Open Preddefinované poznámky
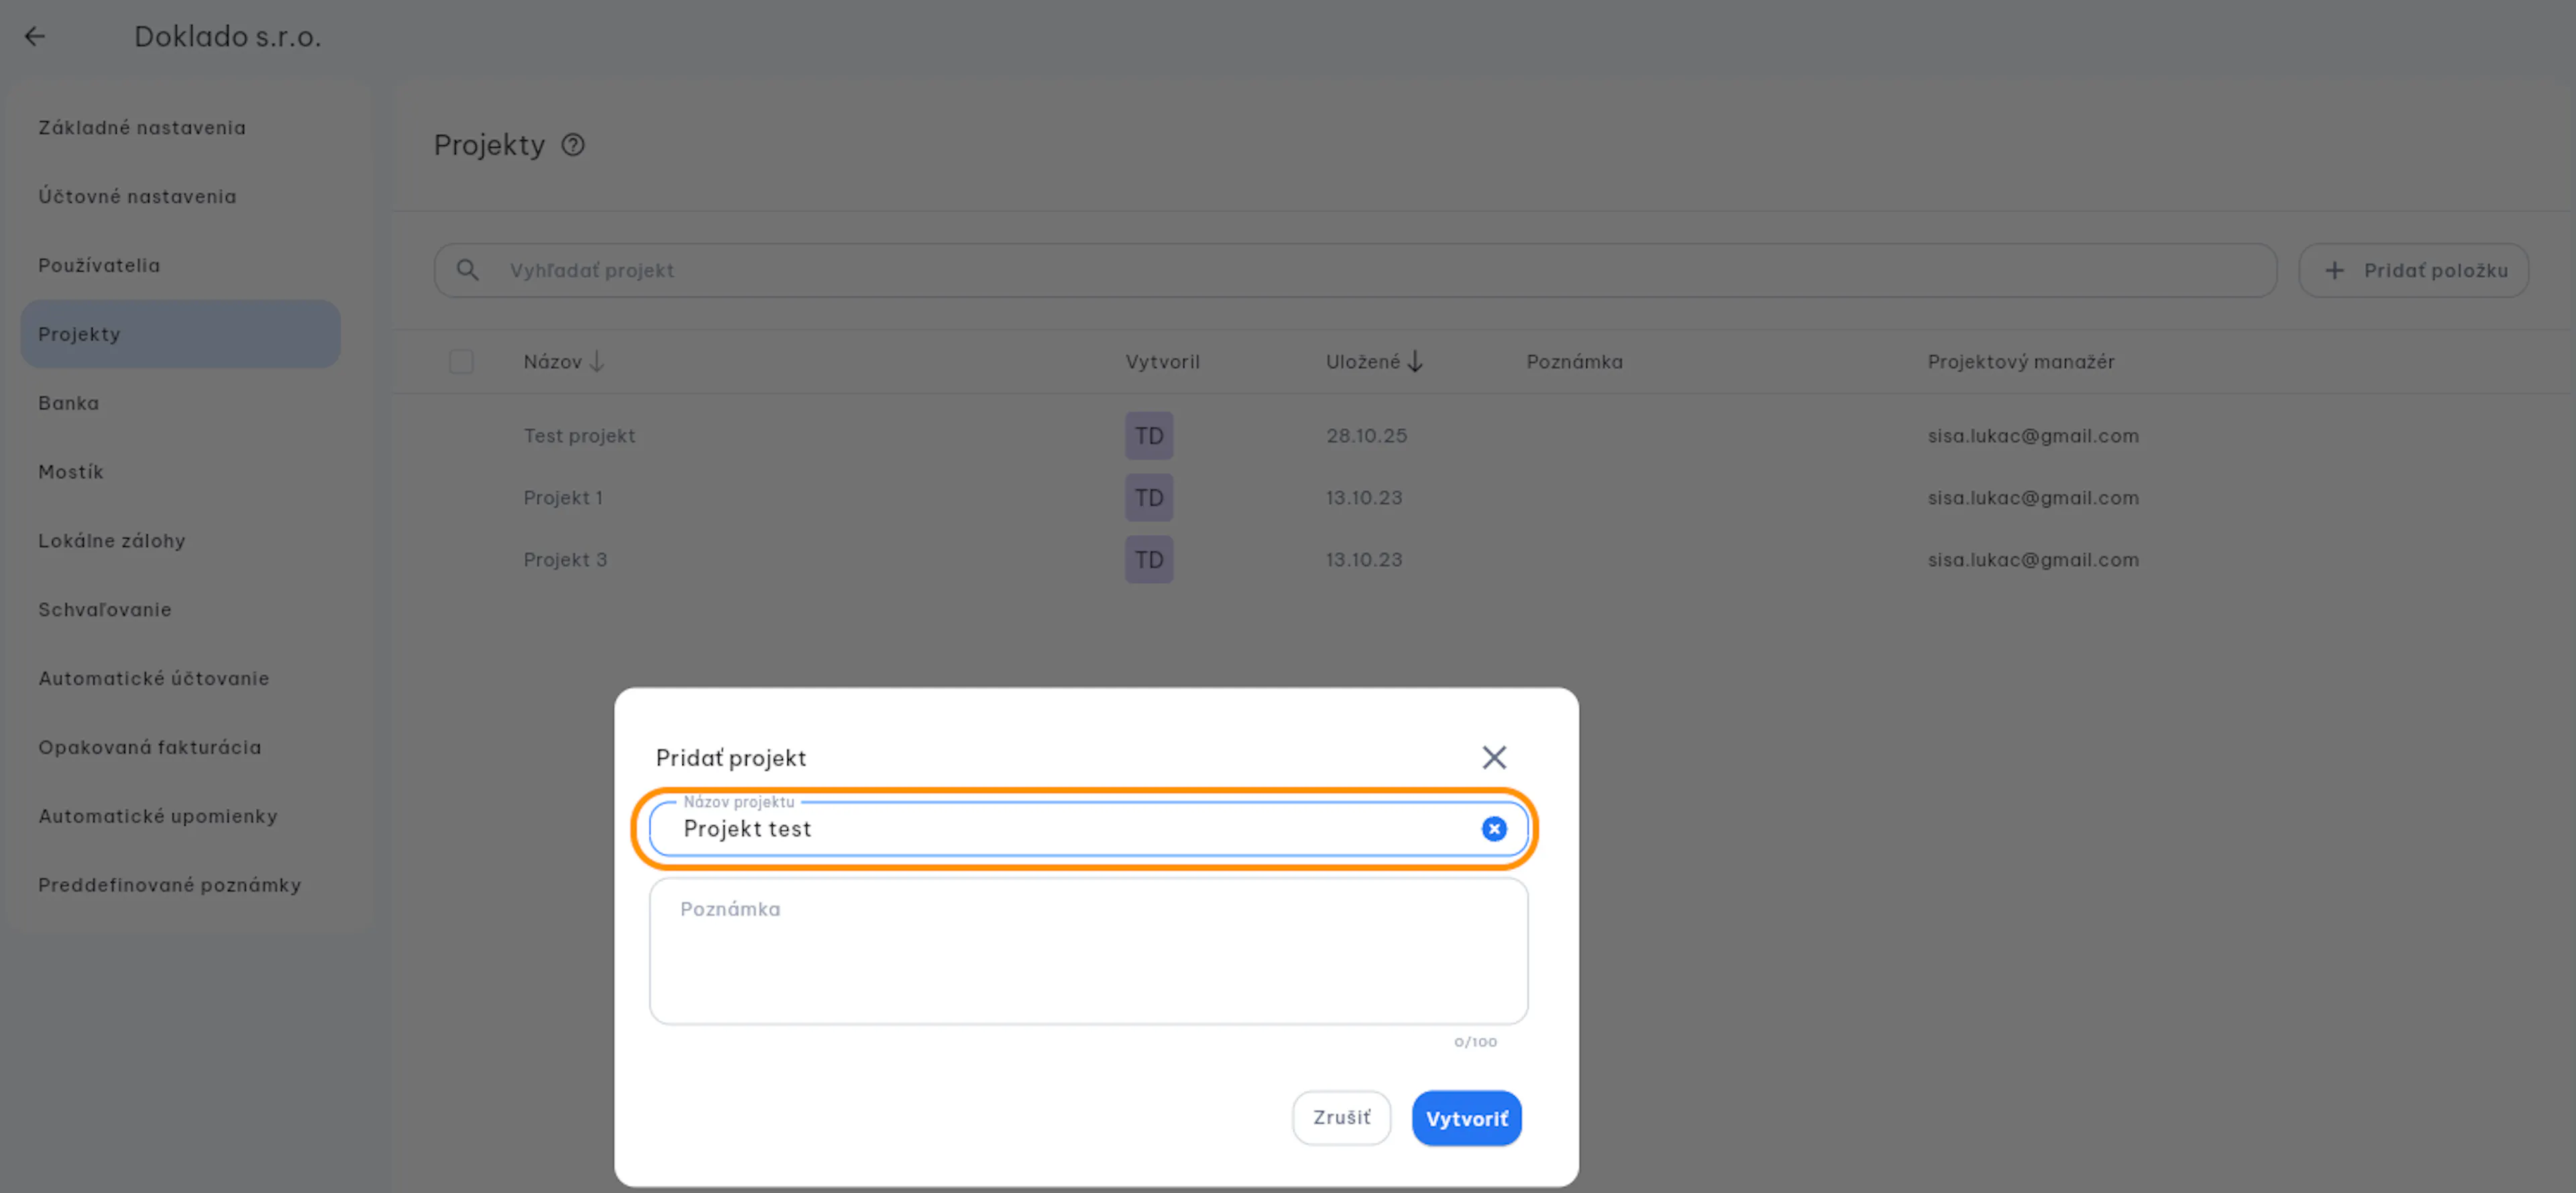Screen dimensions: 2576x1193 click(x=180, y=886)
